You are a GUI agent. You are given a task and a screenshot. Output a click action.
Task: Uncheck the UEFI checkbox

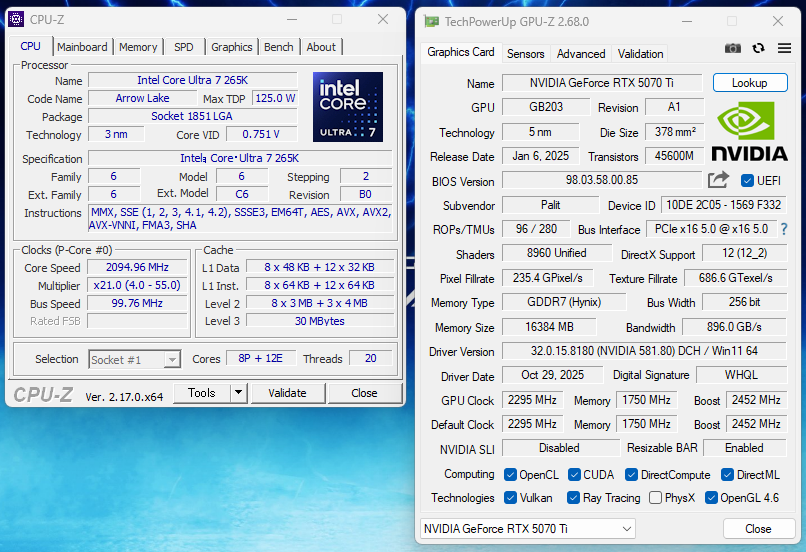click(x=747, y=181)
